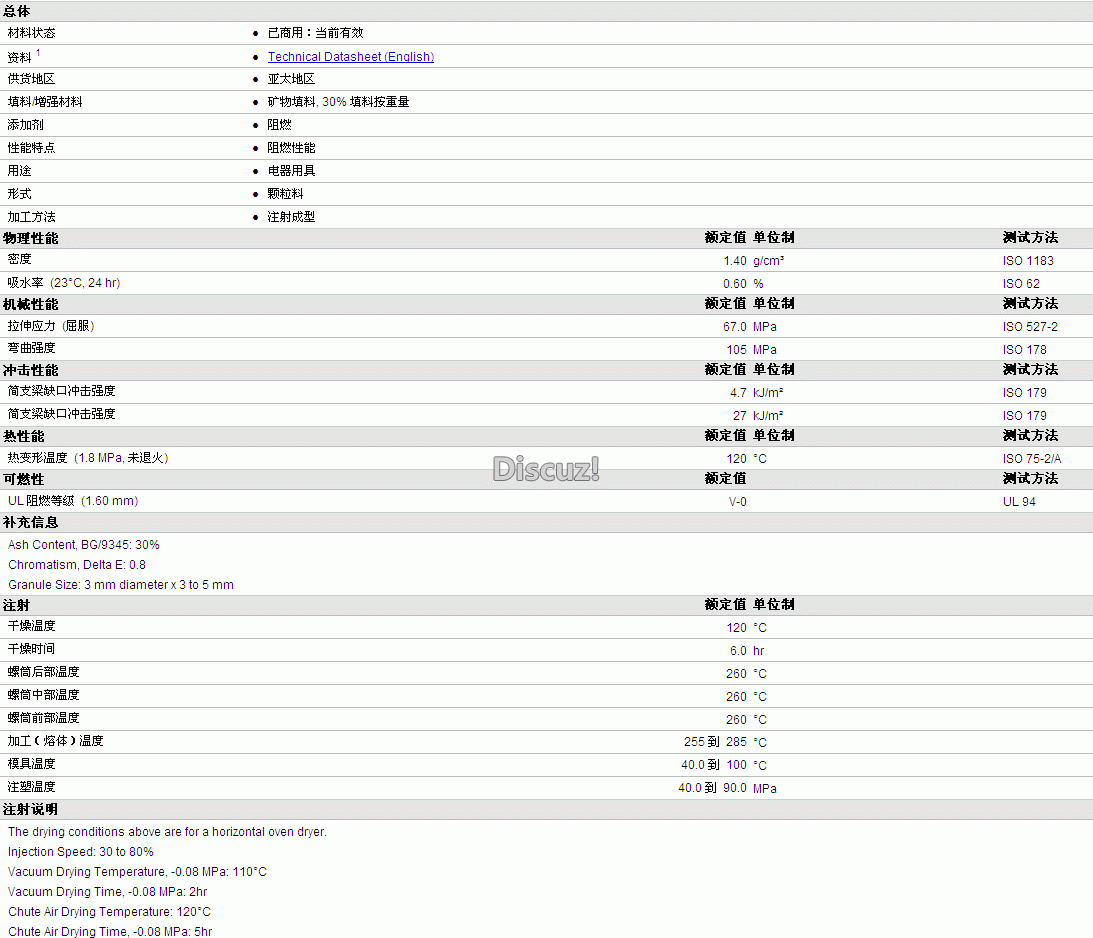Select the ISO 62 test method
This screenshot has width=1093, height=938.
(x=1021, y=284)
